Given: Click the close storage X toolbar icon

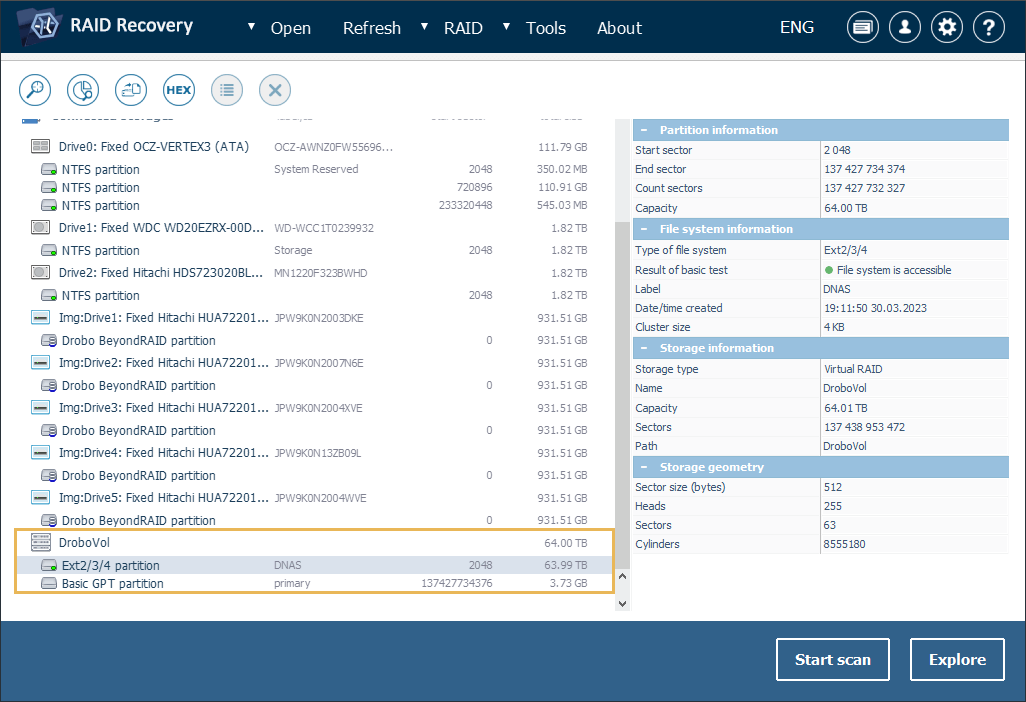Looking at the screenshot, I should 275,90.
